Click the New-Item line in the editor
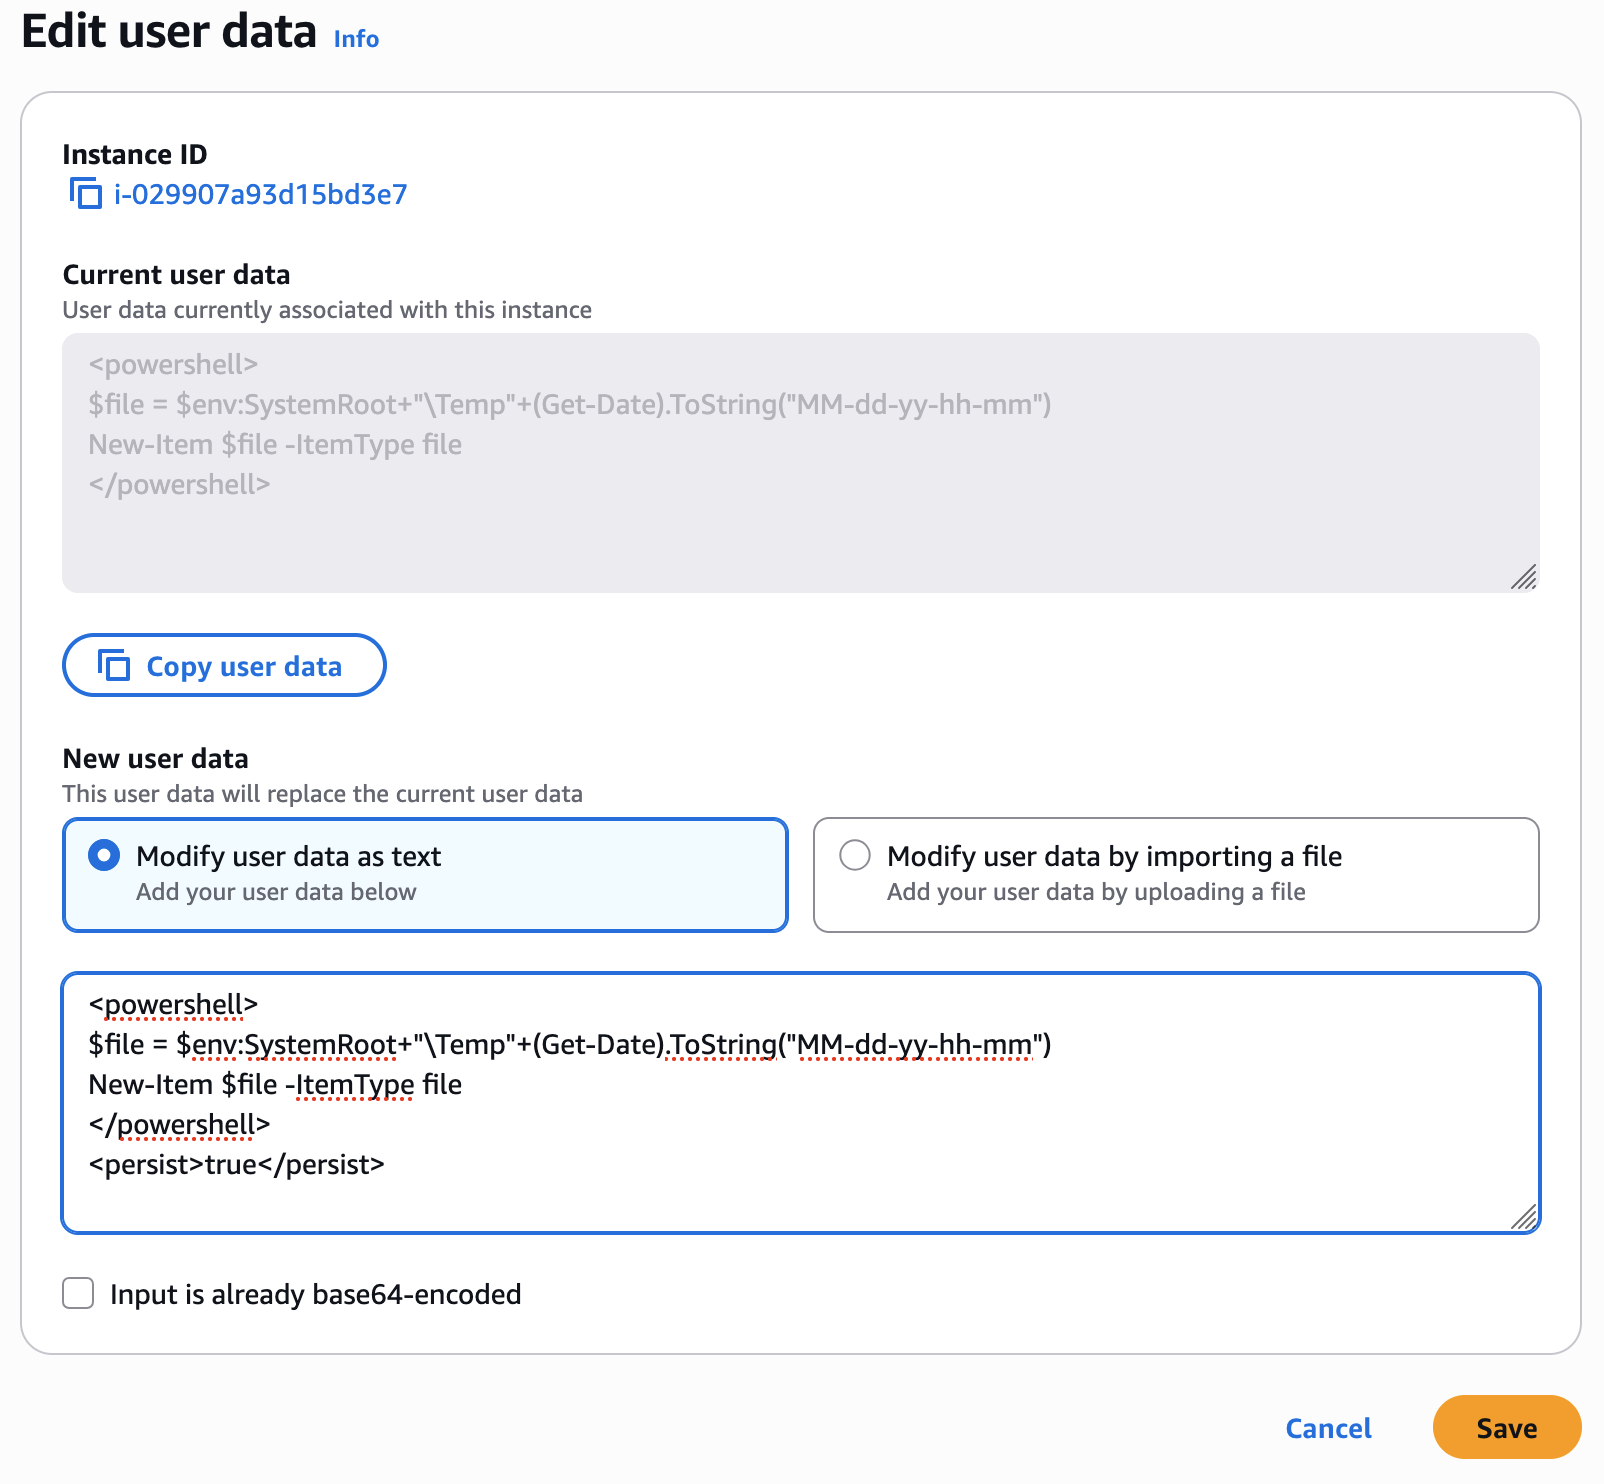Image resolution: width=1604 pixels, height=1484 pixels. (x=275, y=1084)
